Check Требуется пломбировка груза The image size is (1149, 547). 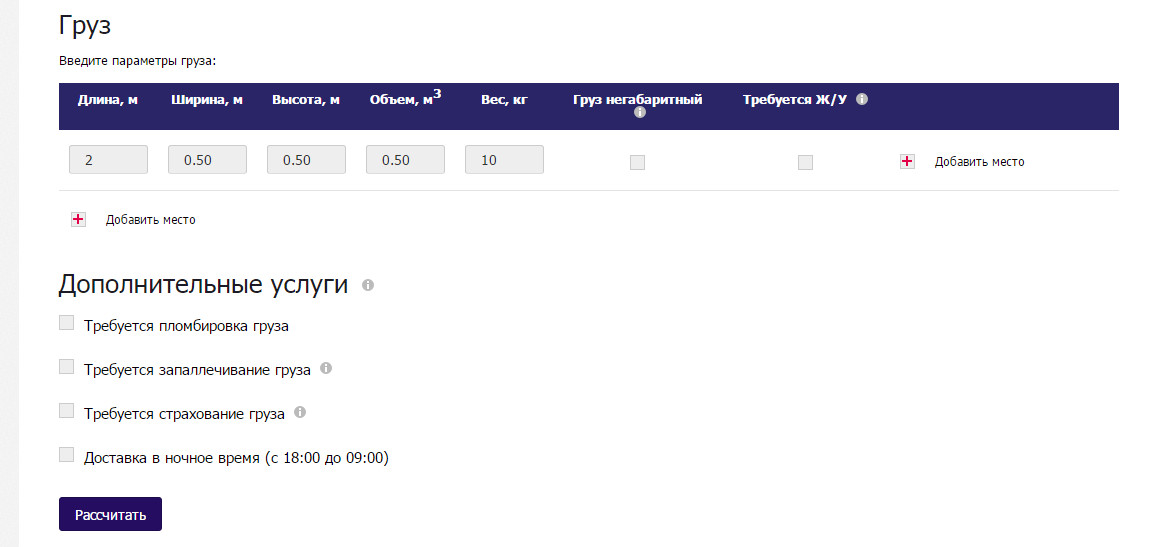coord(67,323)
